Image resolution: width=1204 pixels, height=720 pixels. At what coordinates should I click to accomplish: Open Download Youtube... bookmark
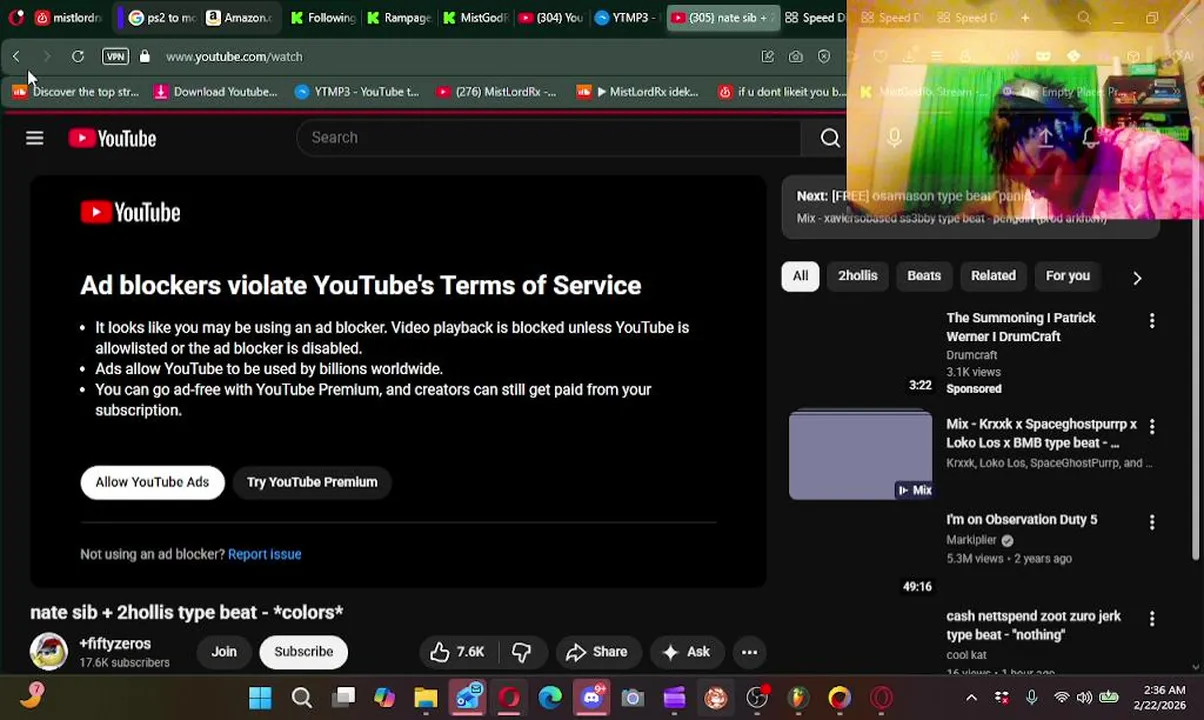[x=215, y=92]
